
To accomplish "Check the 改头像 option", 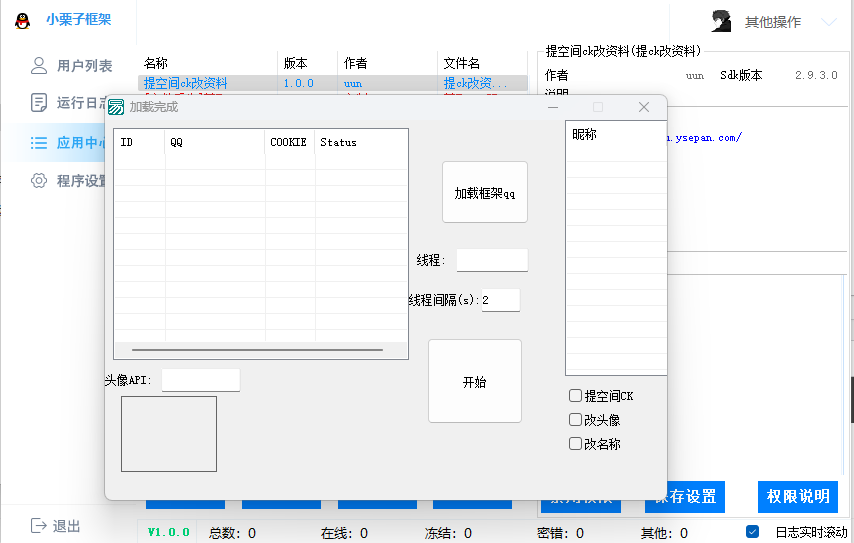I will [575, 420].
